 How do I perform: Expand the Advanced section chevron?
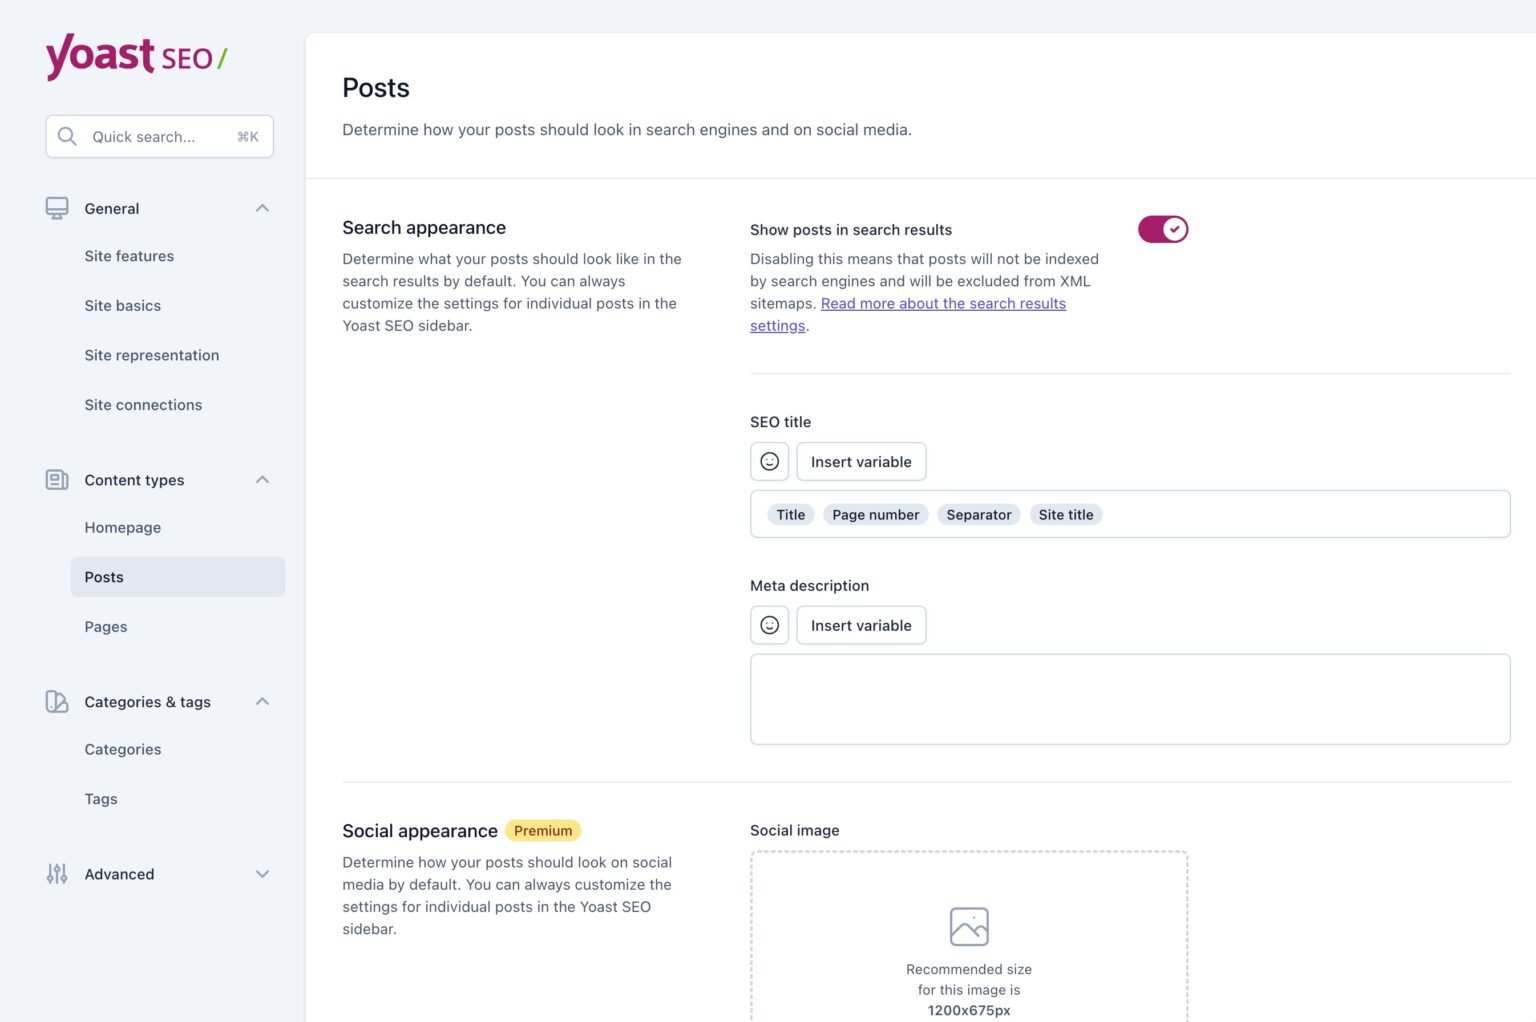262,874
